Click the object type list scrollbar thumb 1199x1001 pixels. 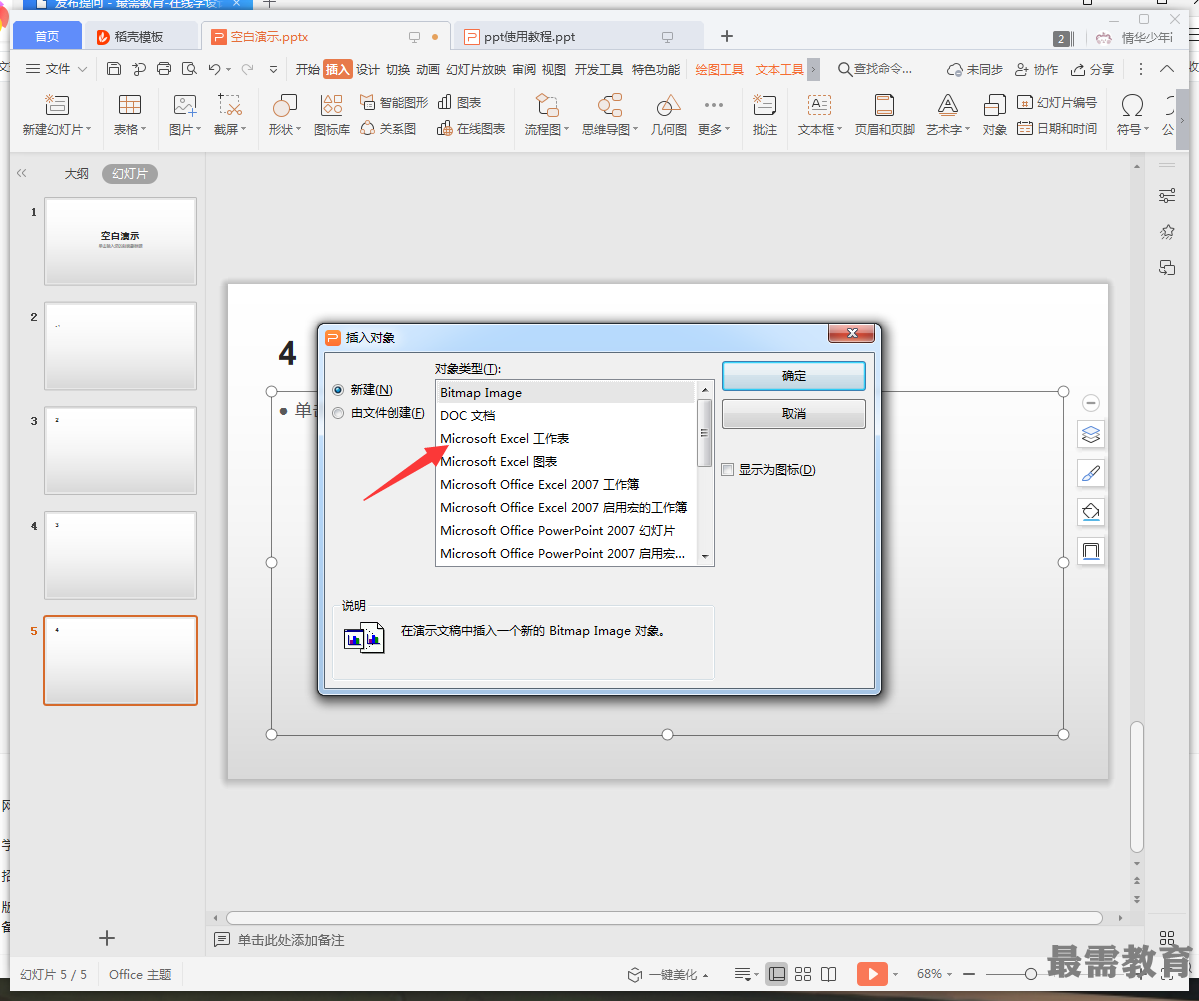coord(705,433)
